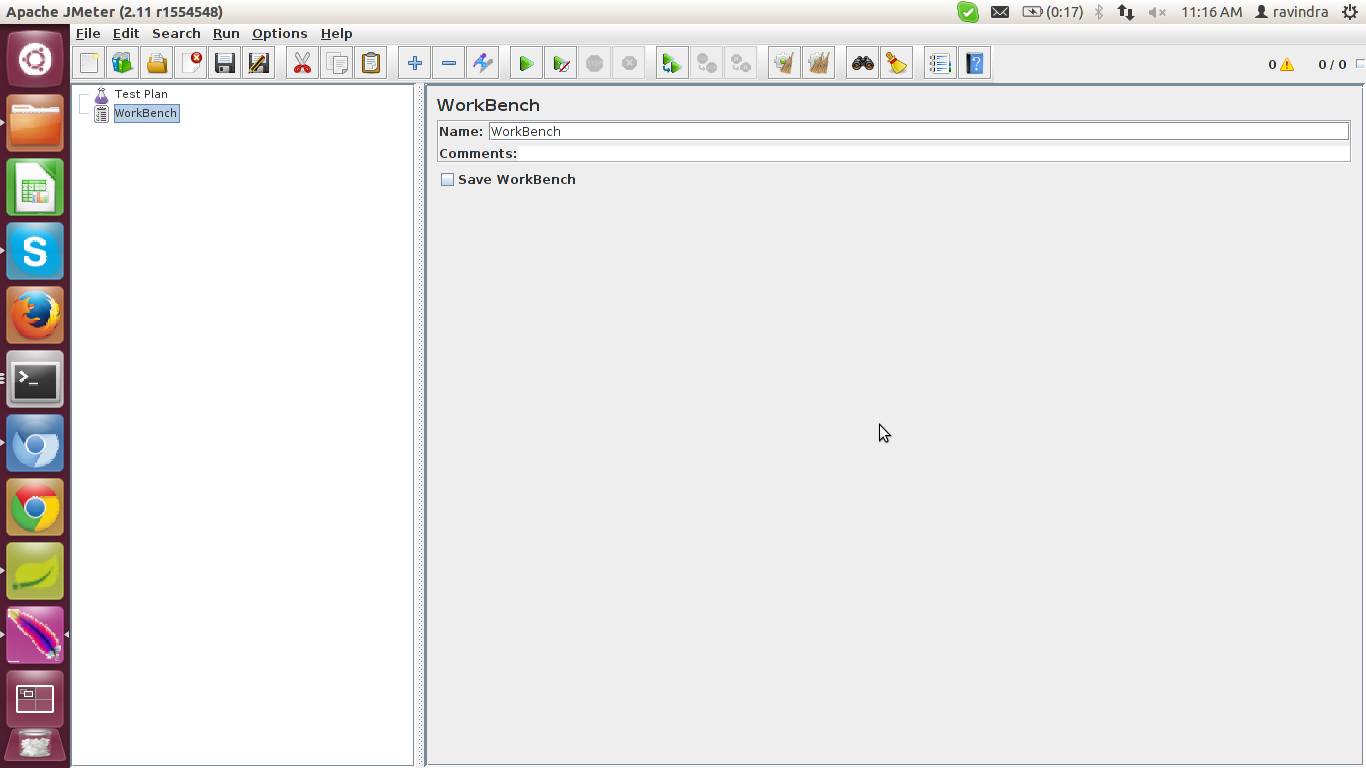Open the Templates icon in toolbar
Viewport: 1366px width, 768px height.
[x=123, y=64]
